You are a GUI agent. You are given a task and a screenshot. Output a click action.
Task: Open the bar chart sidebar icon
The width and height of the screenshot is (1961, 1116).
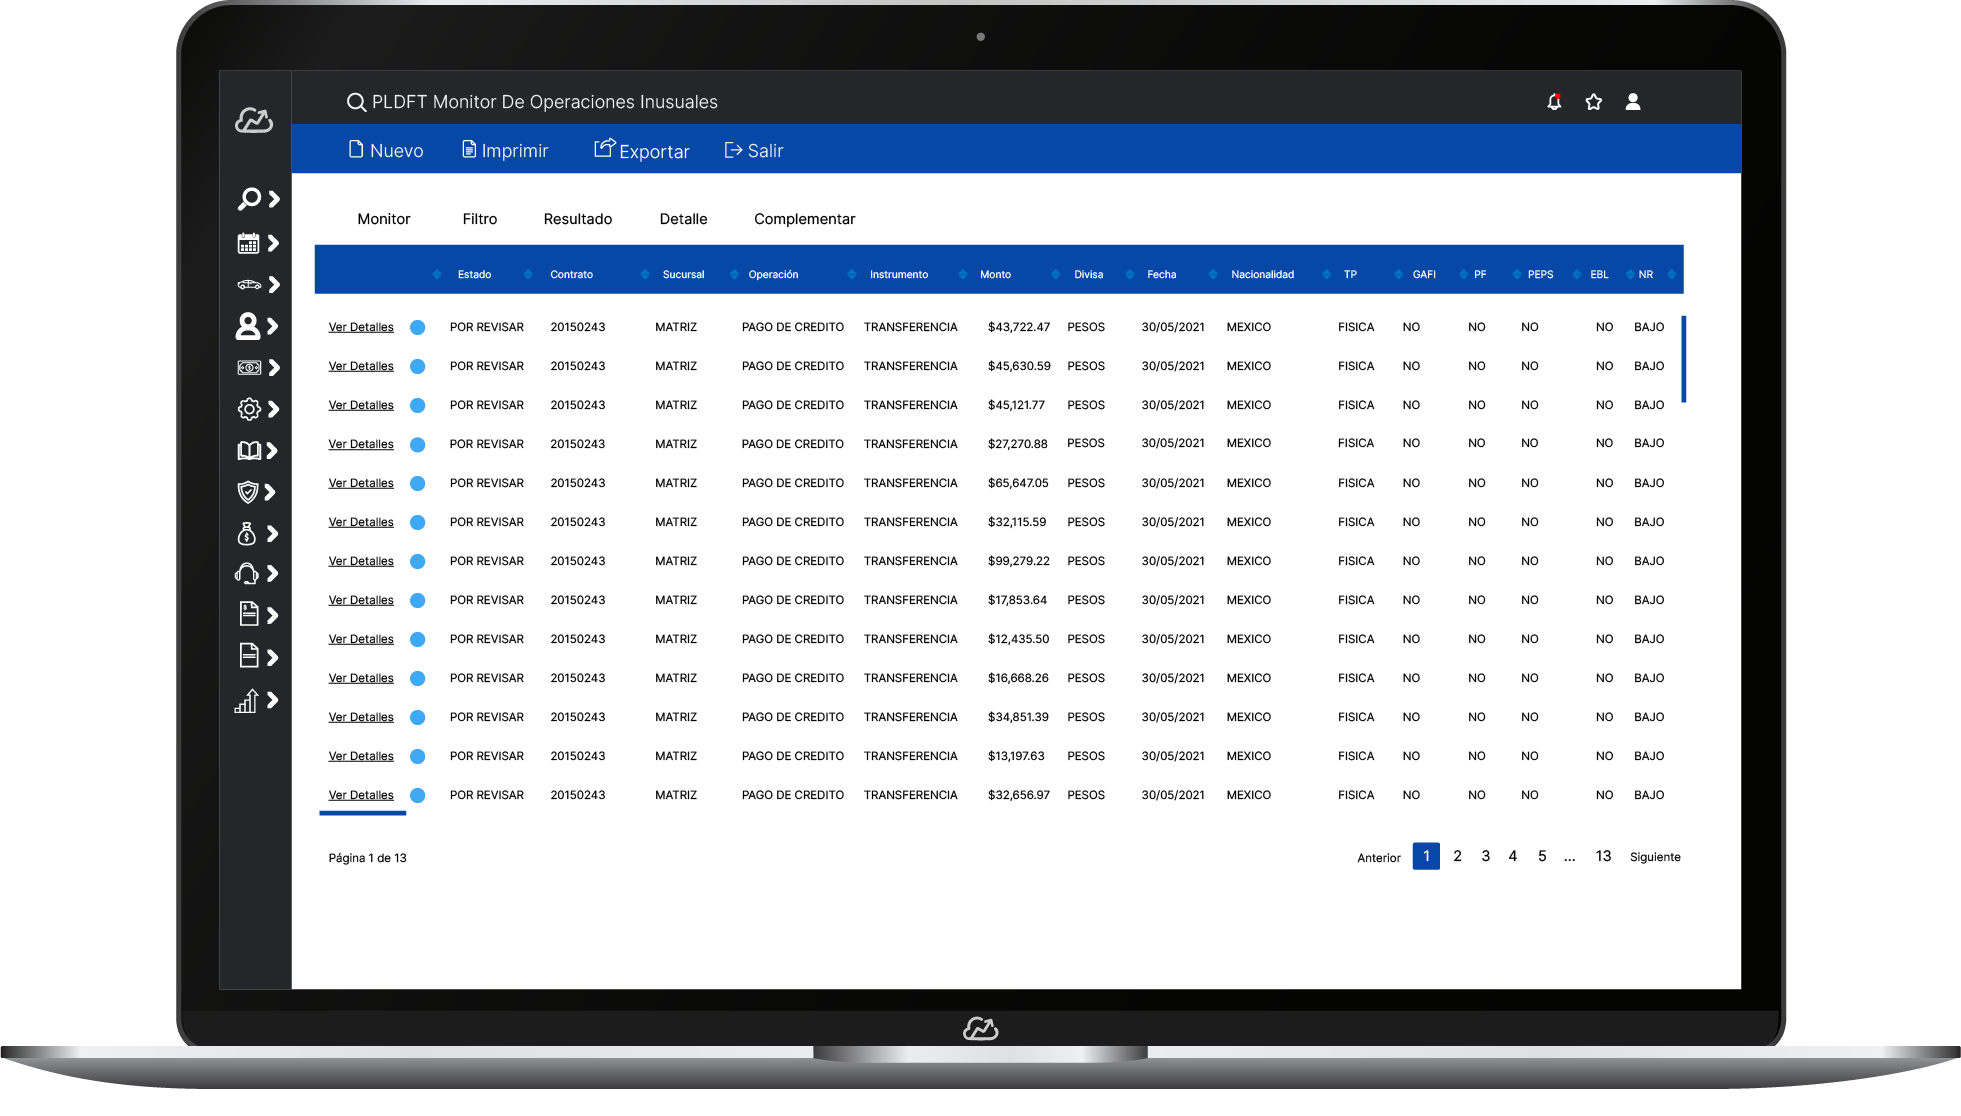click(x=246, y=701)
